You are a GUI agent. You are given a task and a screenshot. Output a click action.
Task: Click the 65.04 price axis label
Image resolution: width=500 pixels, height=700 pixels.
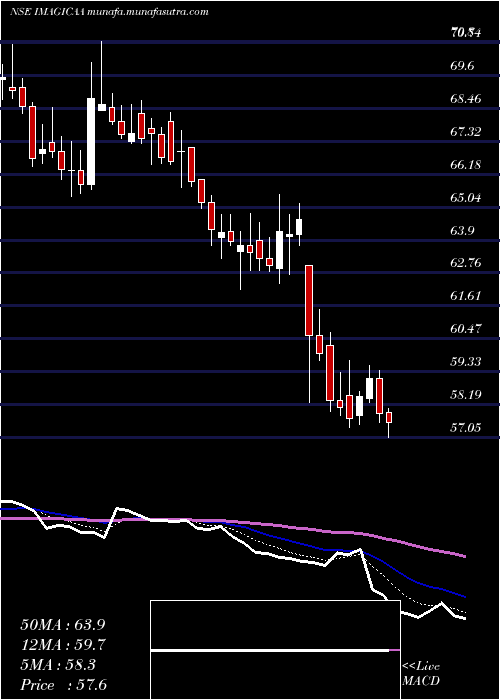pos(466,197)
